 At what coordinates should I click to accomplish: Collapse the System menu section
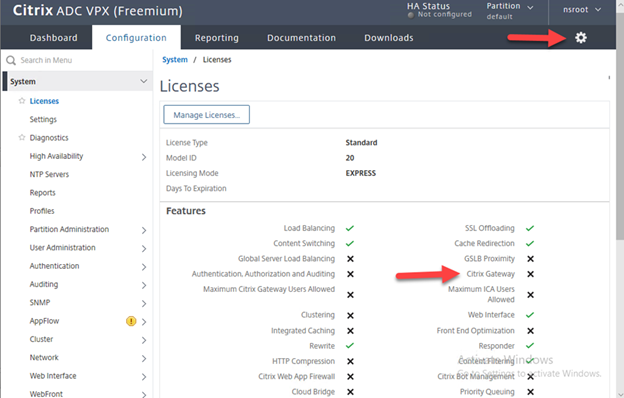point(143,81)
